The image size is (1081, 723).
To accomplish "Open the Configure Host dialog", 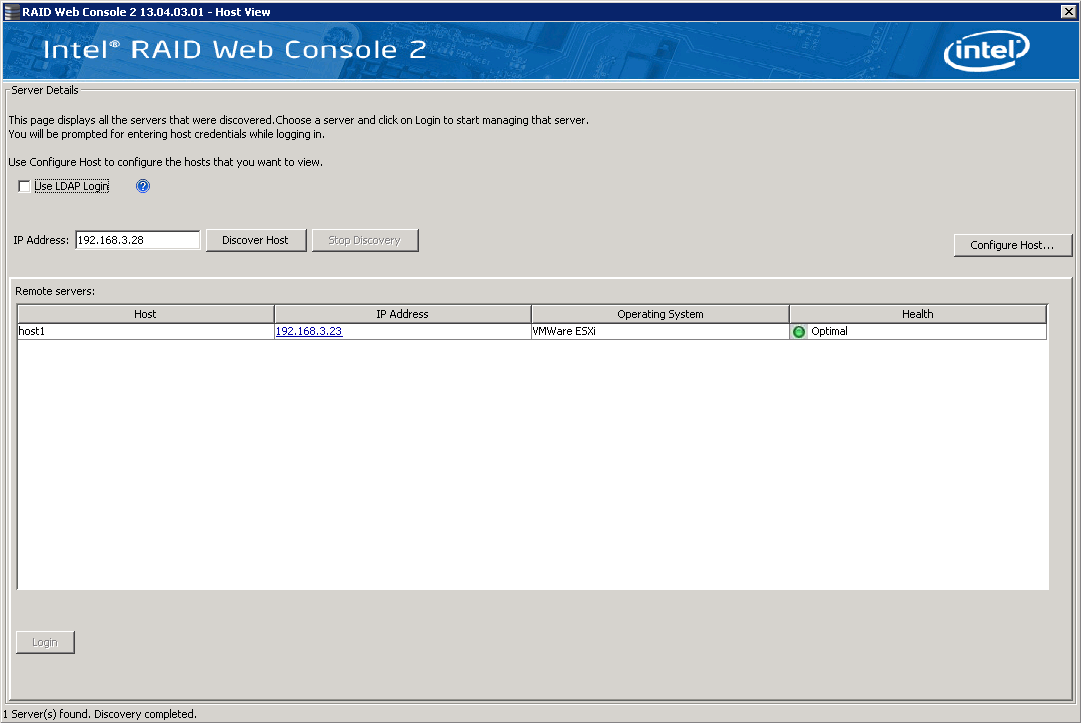I will pos(1012,245).
